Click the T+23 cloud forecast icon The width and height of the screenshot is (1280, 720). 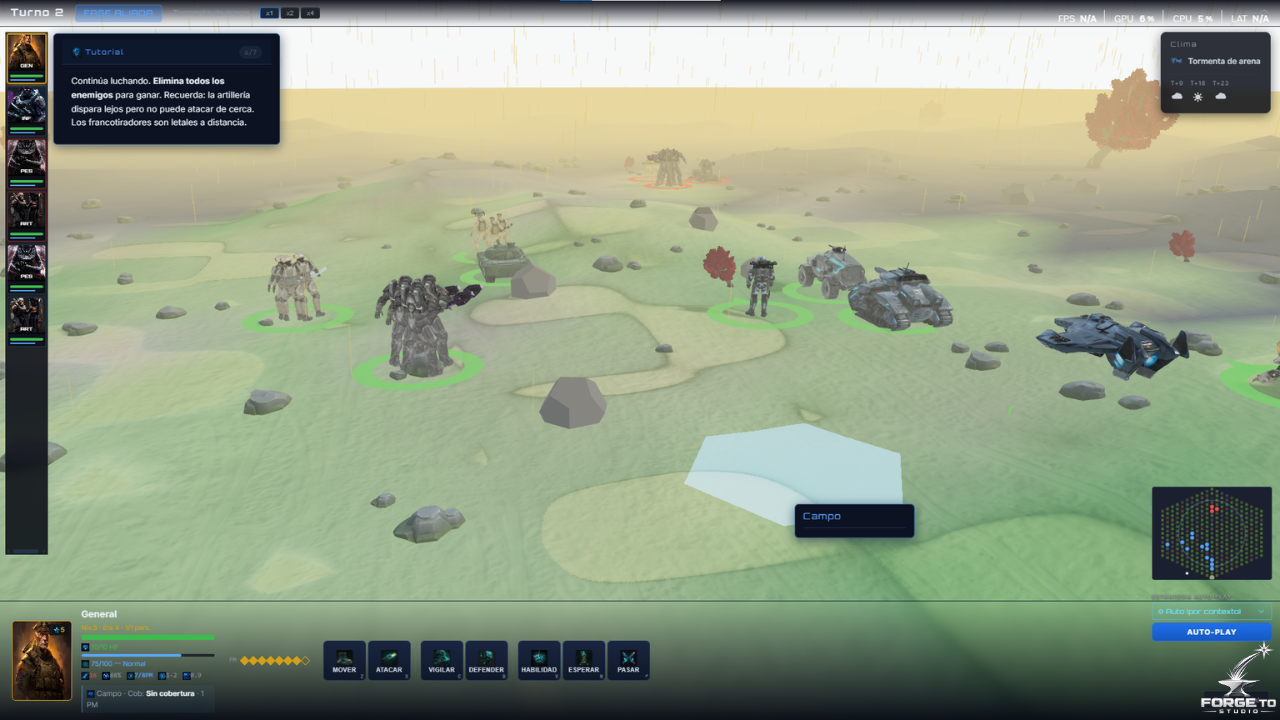[1220, 96]
